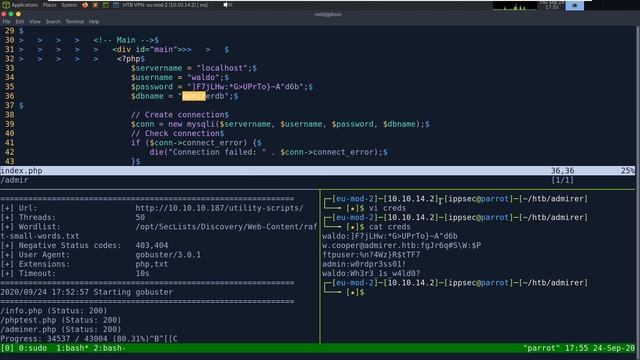The image size is (640, 360).
Task: Click the /adminer.php result line
Action: [60, 329]
